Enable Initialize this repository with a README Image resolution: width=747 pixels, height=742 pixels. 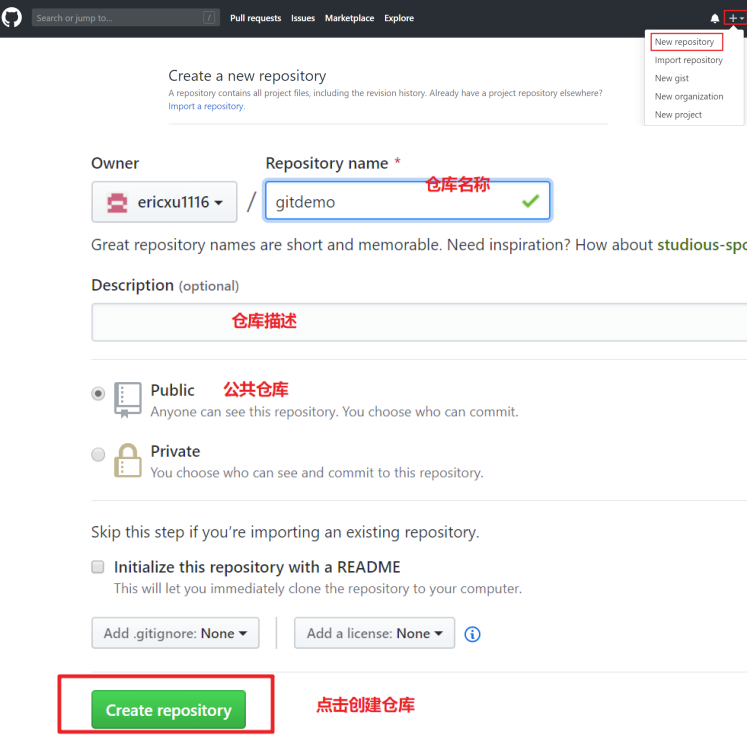point(98,567)
